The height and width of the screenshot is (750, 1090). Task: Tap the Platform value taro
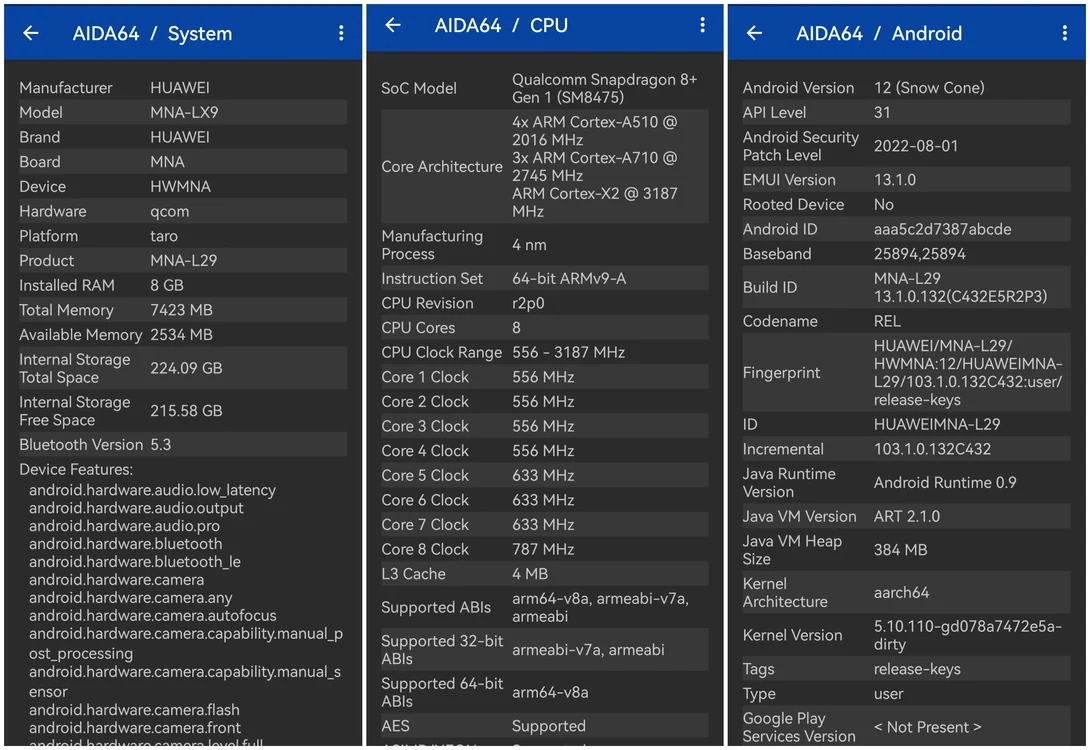164,236
